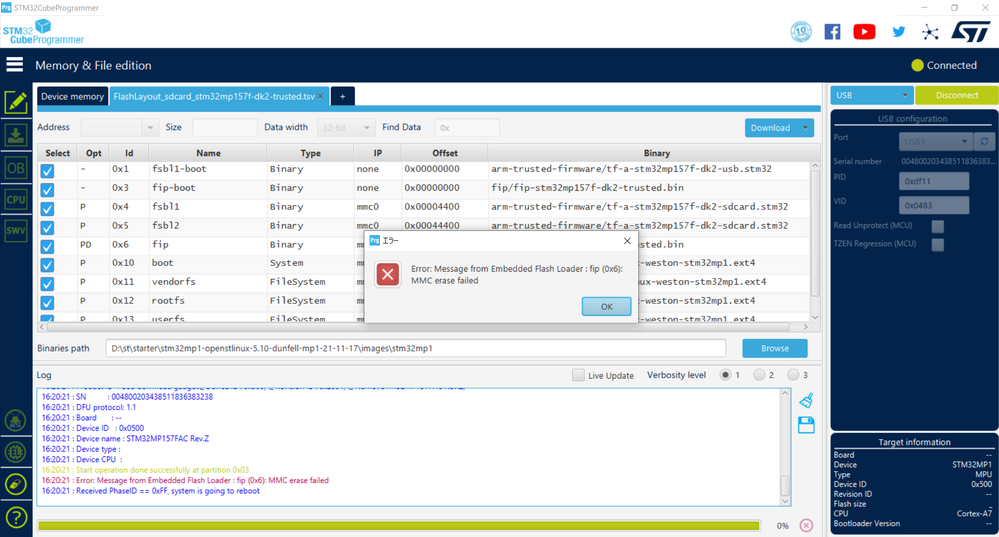Viewport: 999px width, 537px height.
Task: Open the external loader chip icon
Action: [x=16, y=452]
